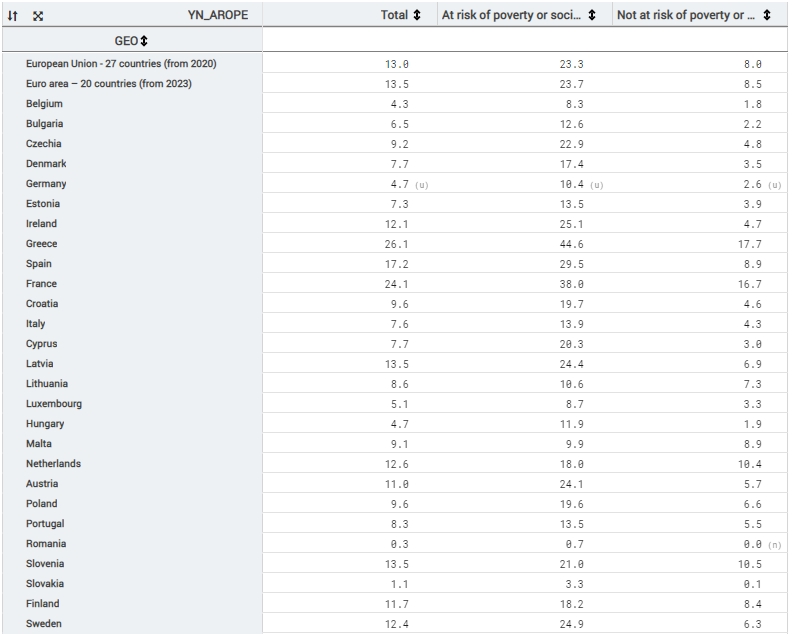This screenshot has height=634, width=795.
Task: Click the Lithuania row label
Action: pos(47,384)
